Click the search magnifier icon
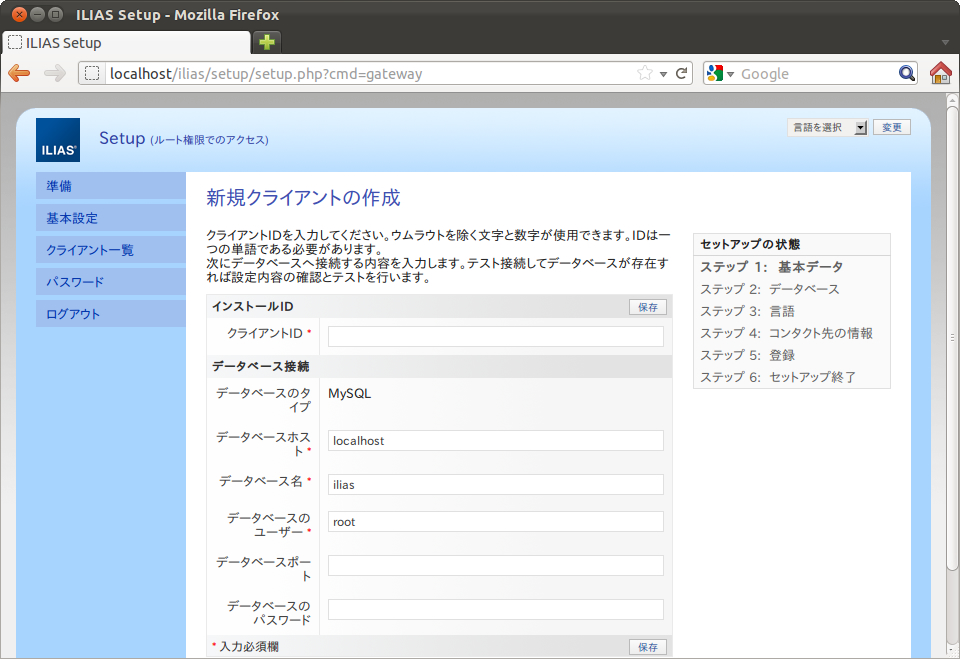The width and height of the screenshot is (960, 659). click(906, 73)
